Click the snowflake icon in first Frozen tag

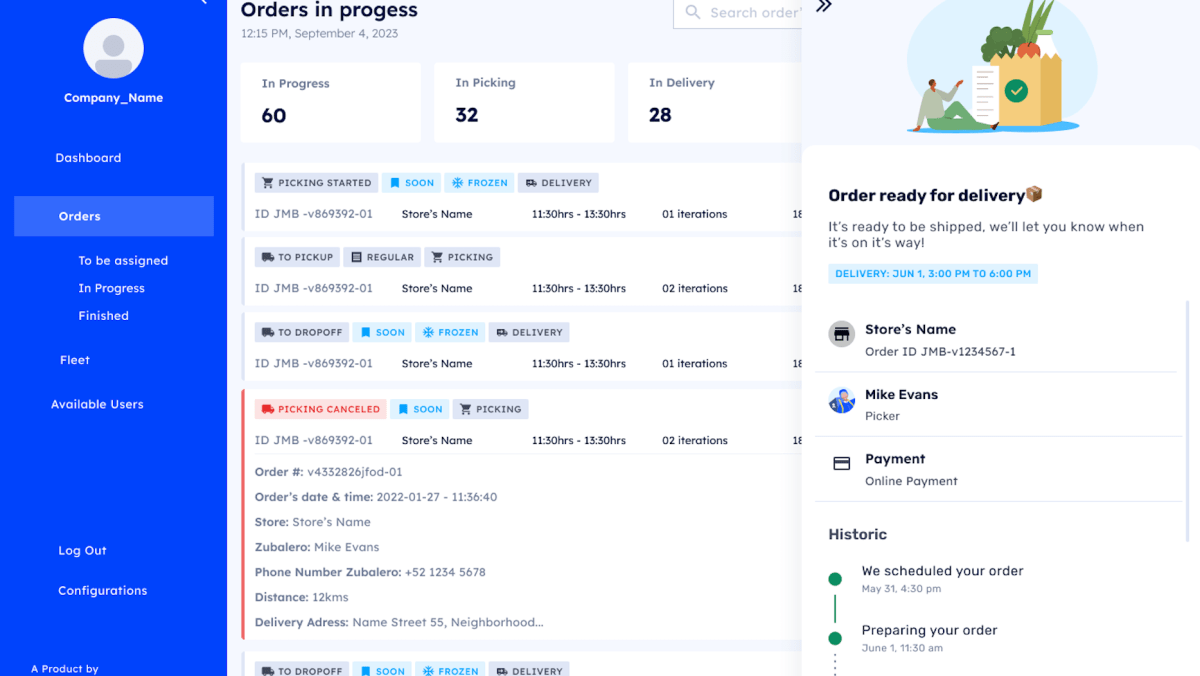[458, 183]
